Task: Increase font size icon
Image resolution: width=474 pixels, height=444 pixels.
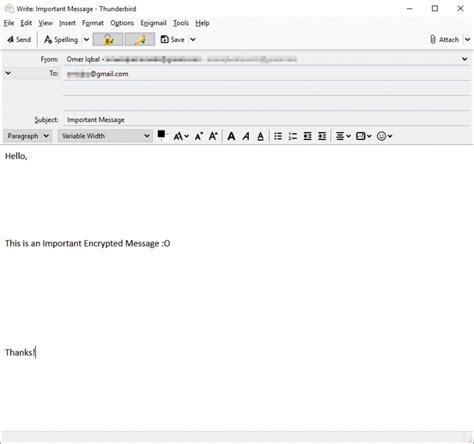Action: click(213, 136)
